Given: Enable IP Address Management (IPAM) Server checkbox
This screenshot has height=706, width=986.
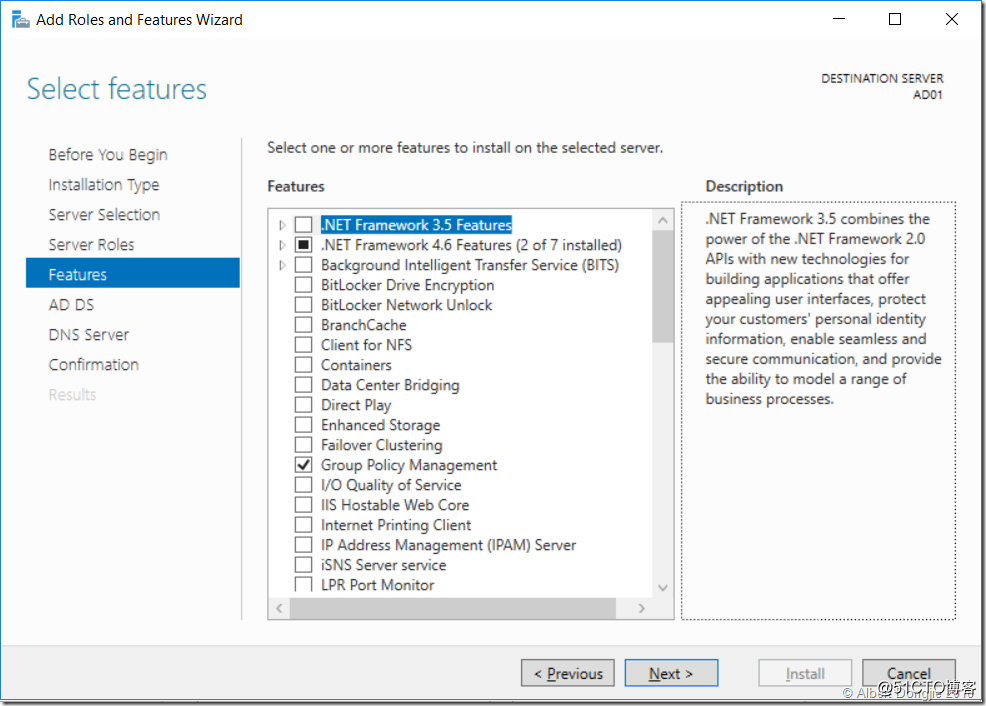Looking at the screenshot, I should pos(303,546).
